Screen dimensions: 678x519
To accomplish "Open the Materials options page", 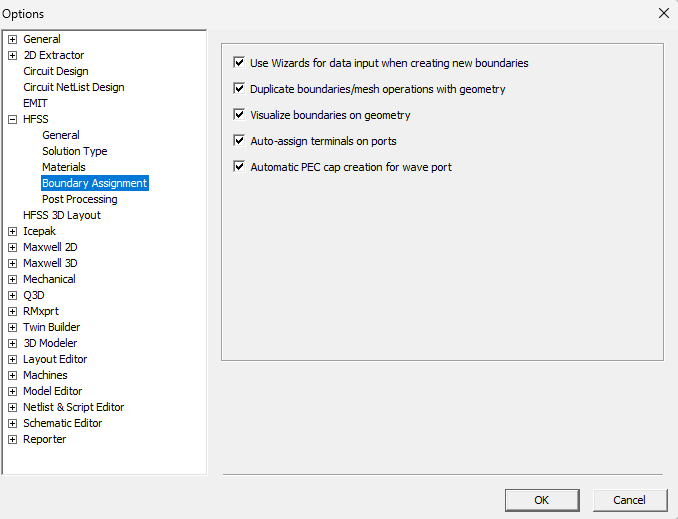I will click(63, 167).
